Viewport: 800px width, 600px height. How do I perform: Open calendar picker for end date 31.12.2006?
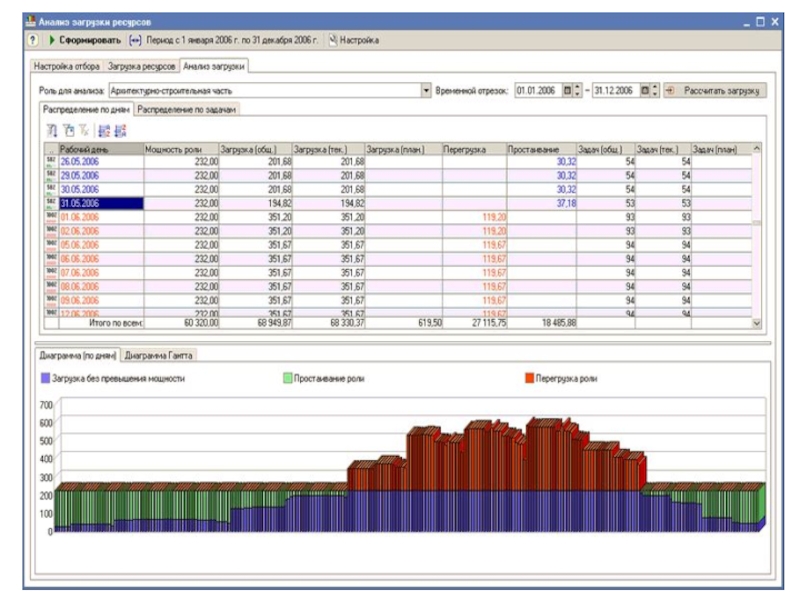click(644, 90)
